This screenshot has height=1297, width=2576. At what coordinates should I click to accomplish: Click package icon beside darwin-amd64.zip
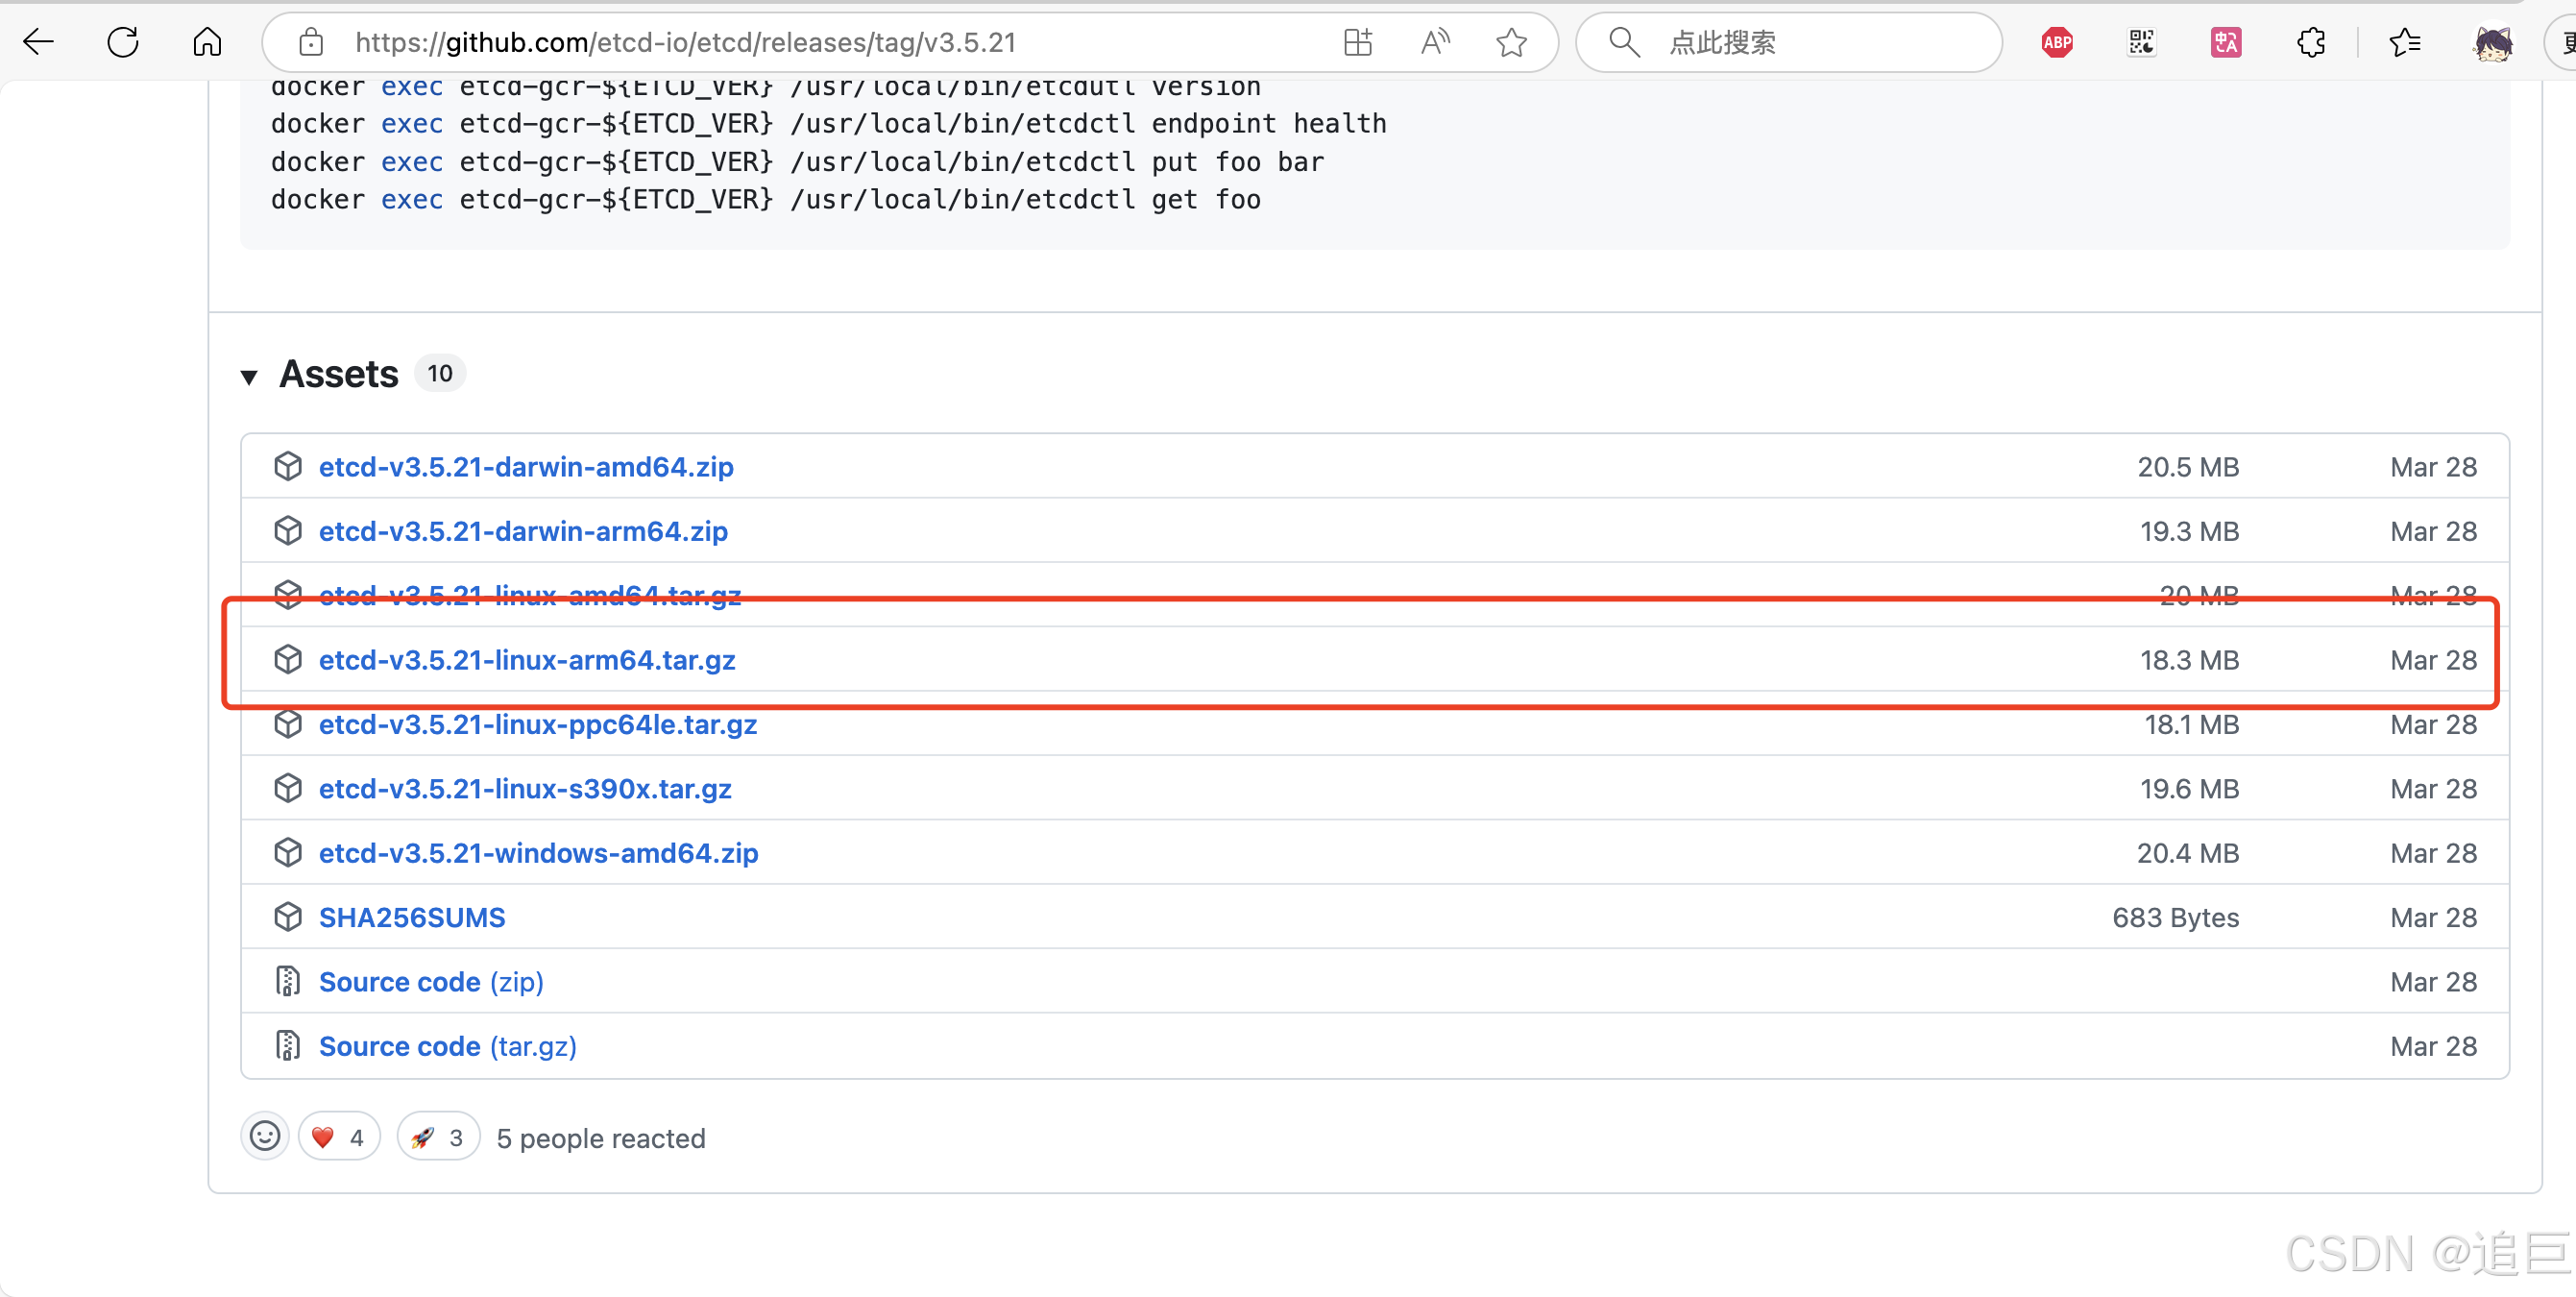click(288, 467)
